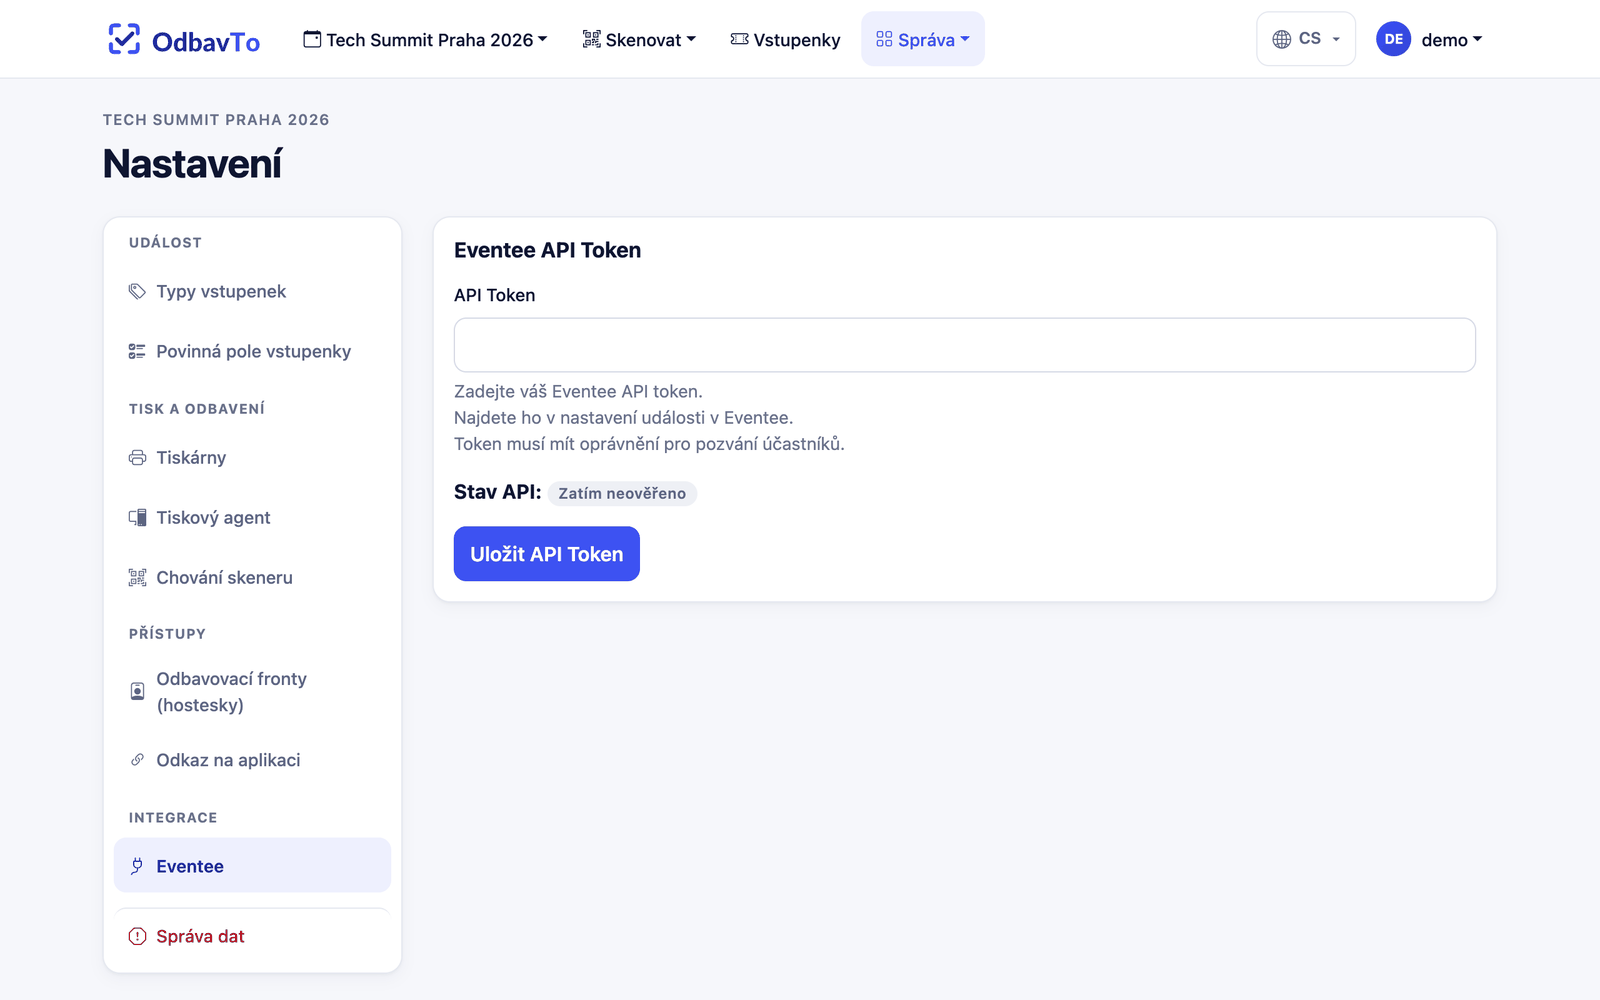This screenshot has height=1000, width=1600.
Task: Click the Tiskový agent device icon
Action: point(137,517)
